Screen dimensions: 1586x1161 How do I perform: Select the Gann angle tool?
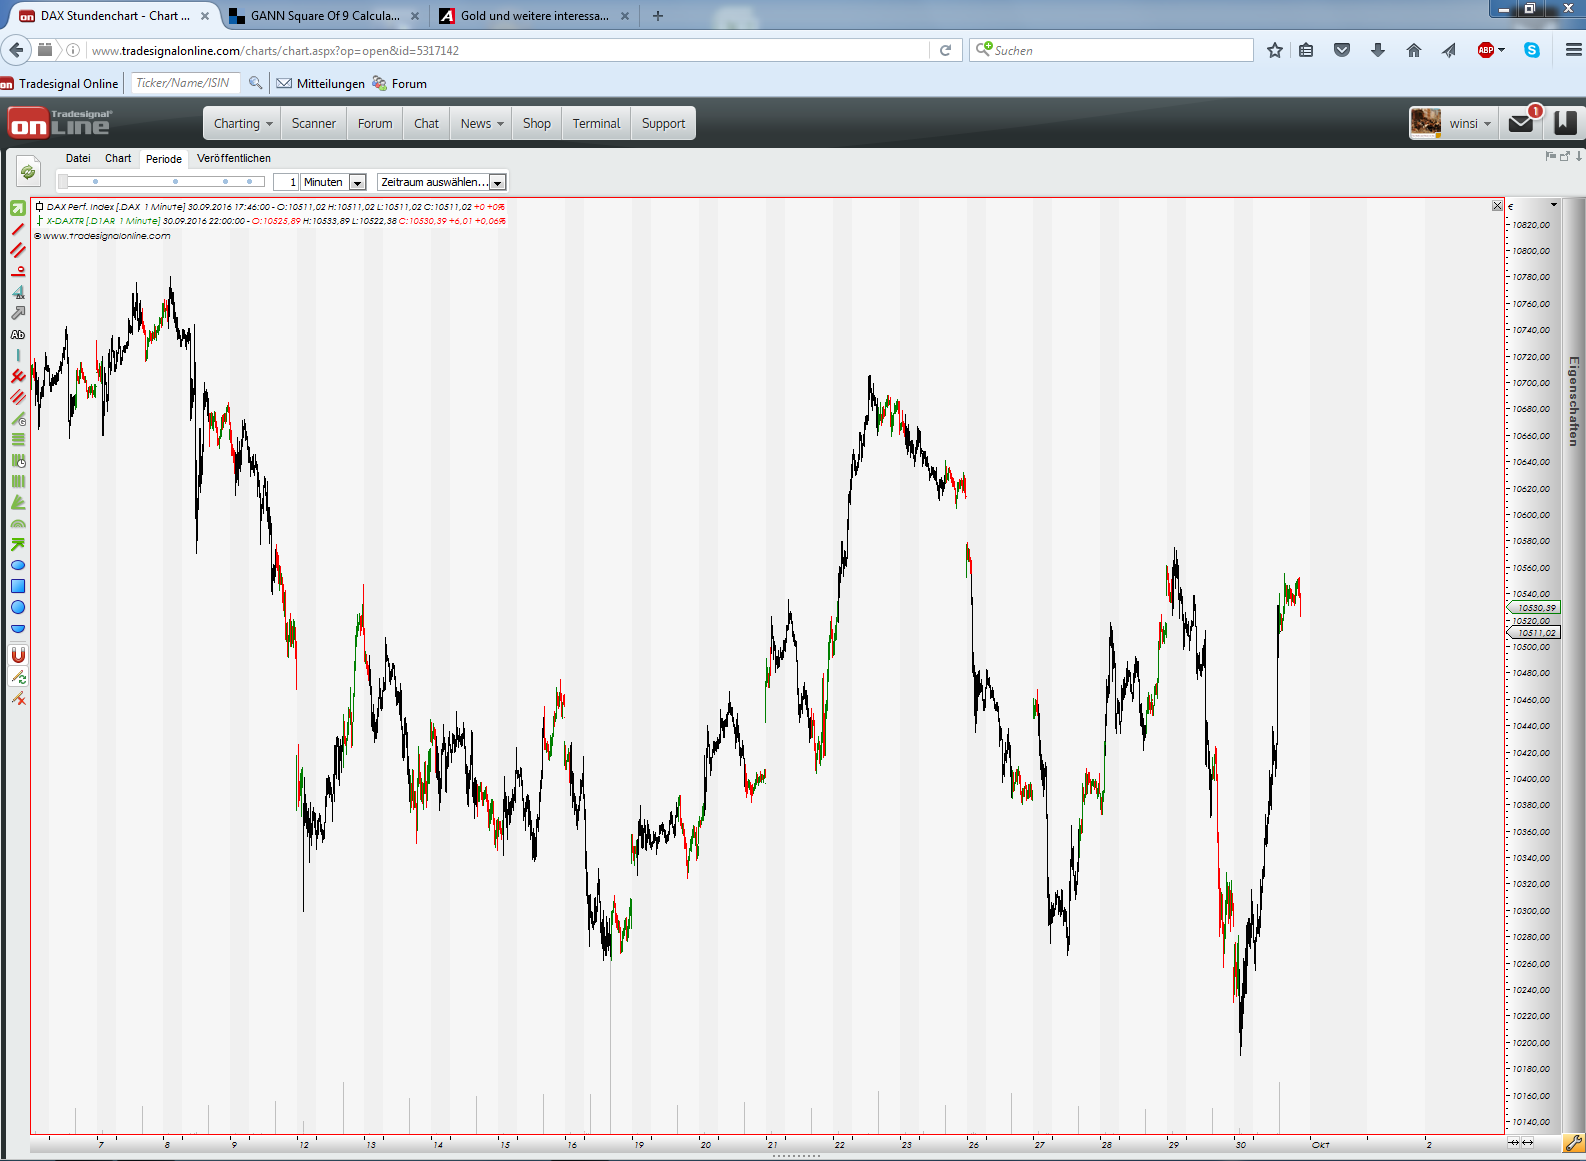coord(18,418)
